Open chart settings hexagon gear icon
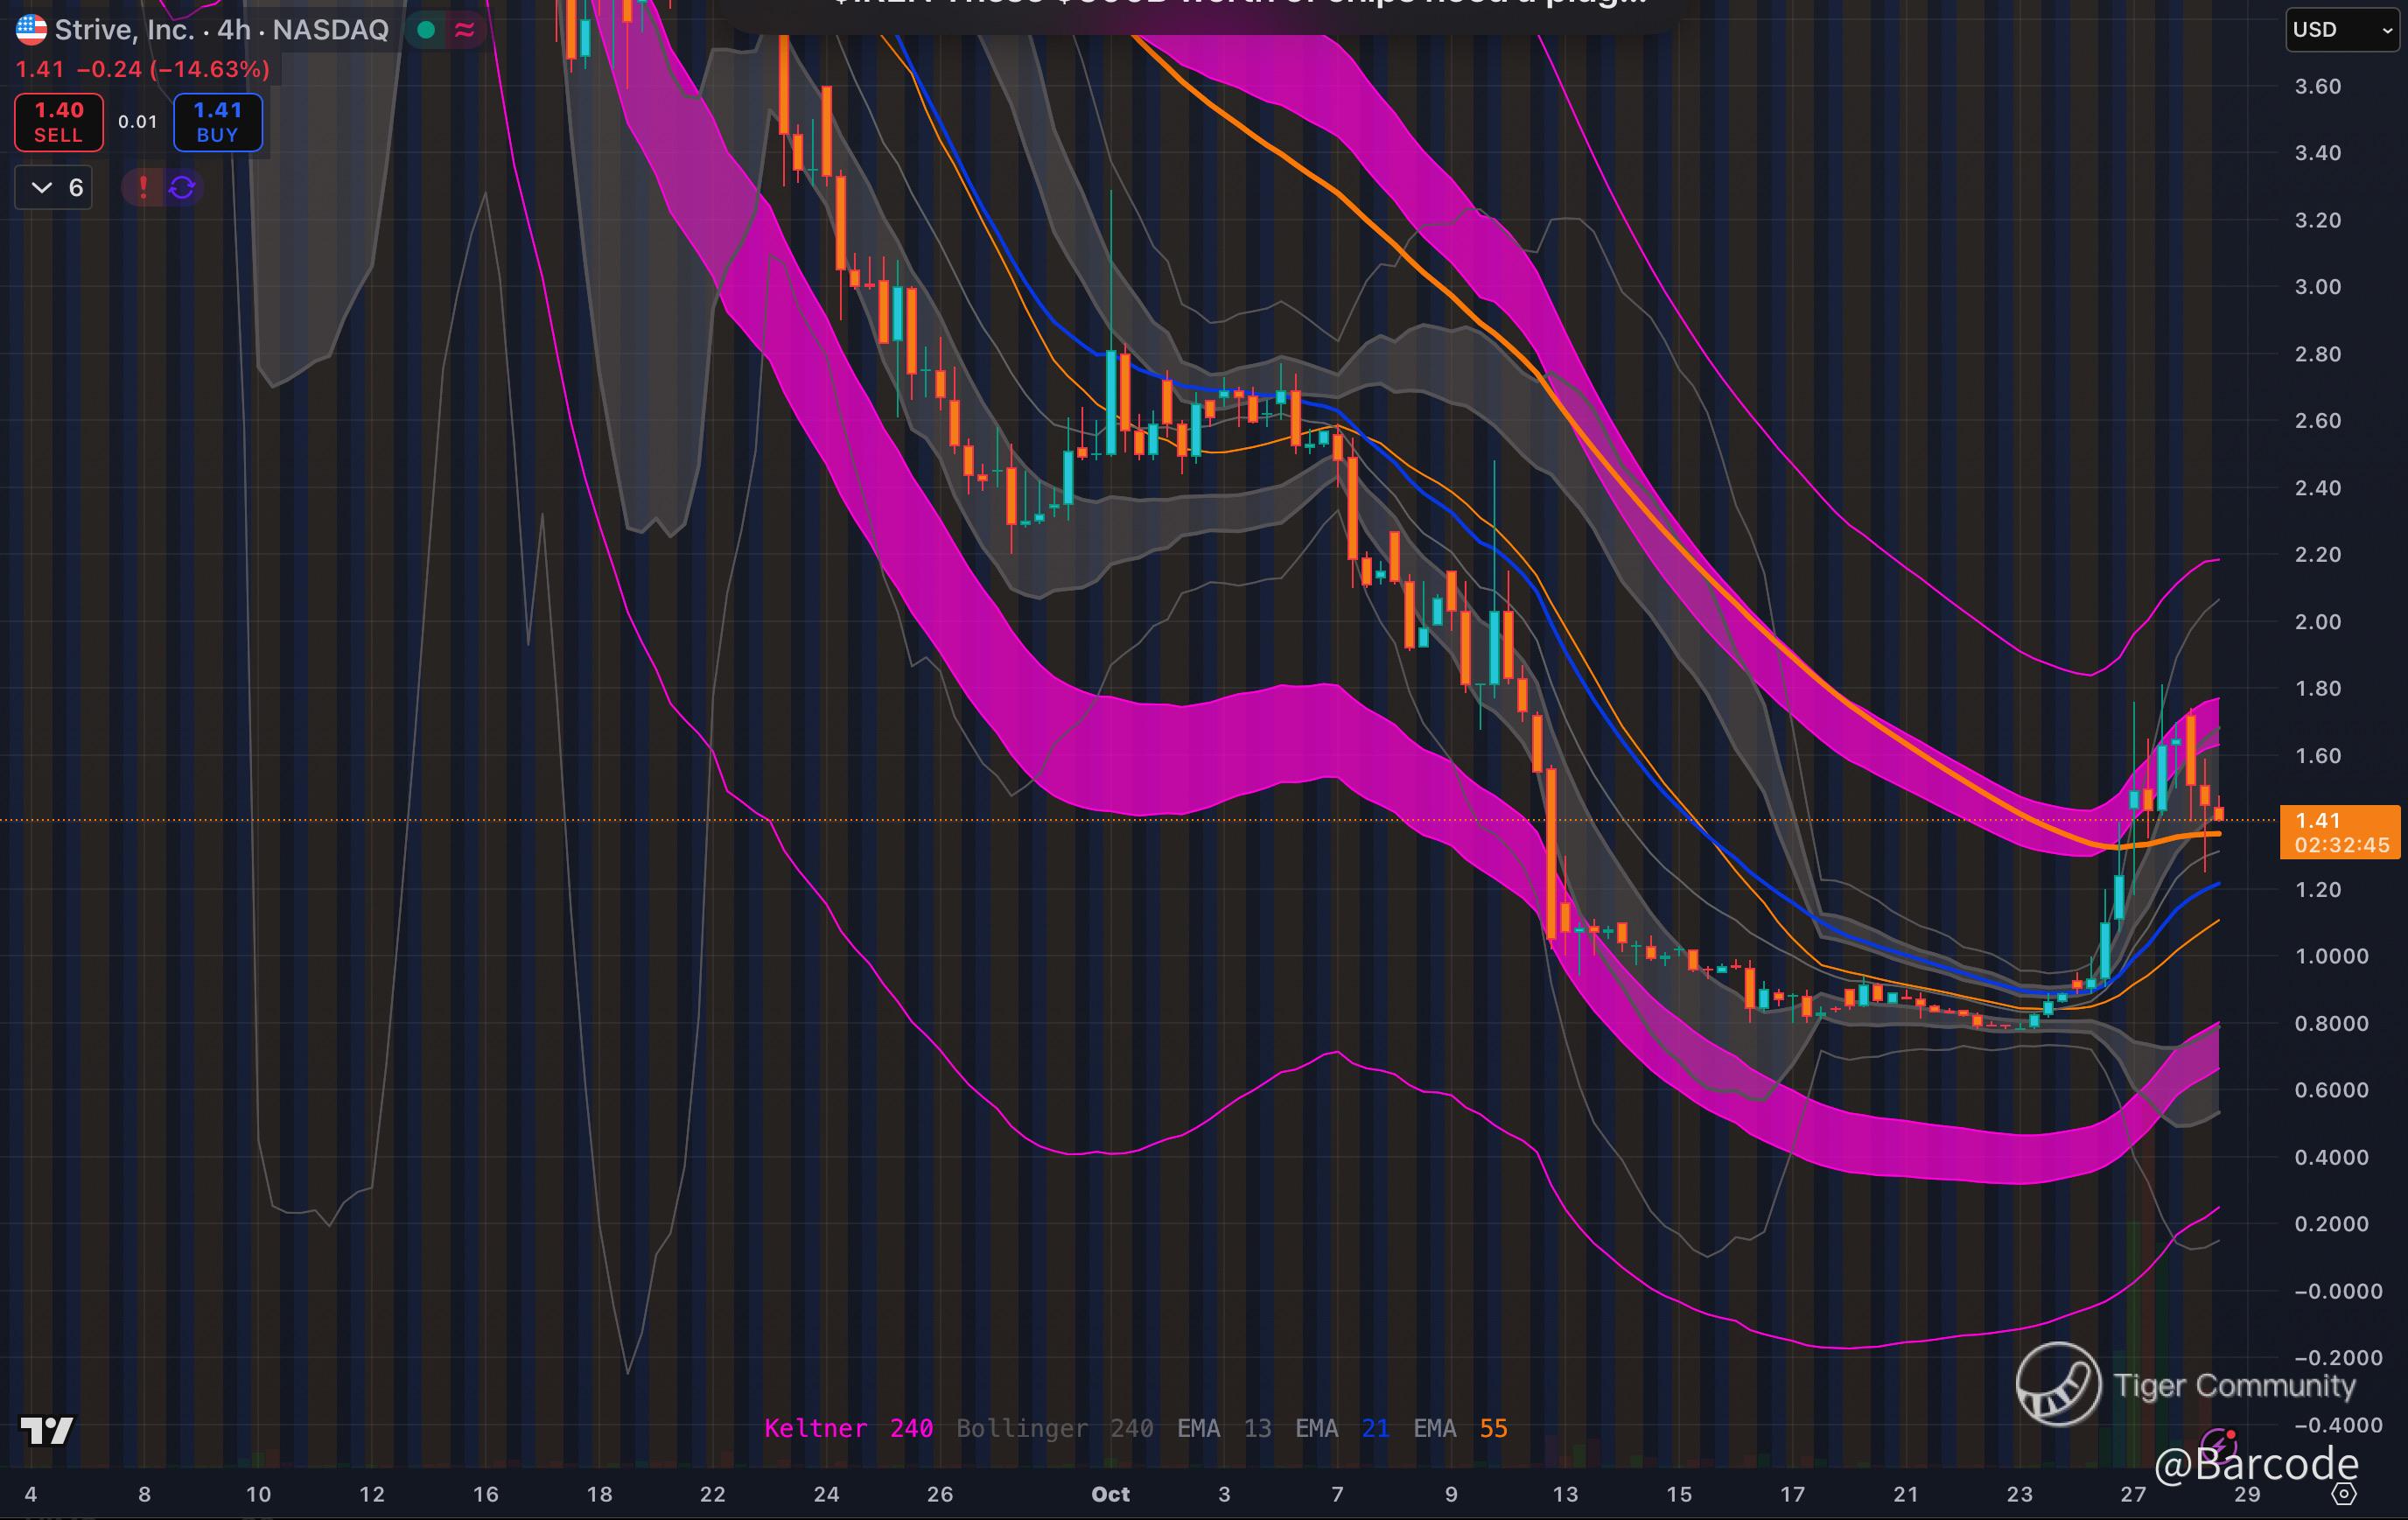The image size is (2408, 1520). click(x=2344, y=1494)
